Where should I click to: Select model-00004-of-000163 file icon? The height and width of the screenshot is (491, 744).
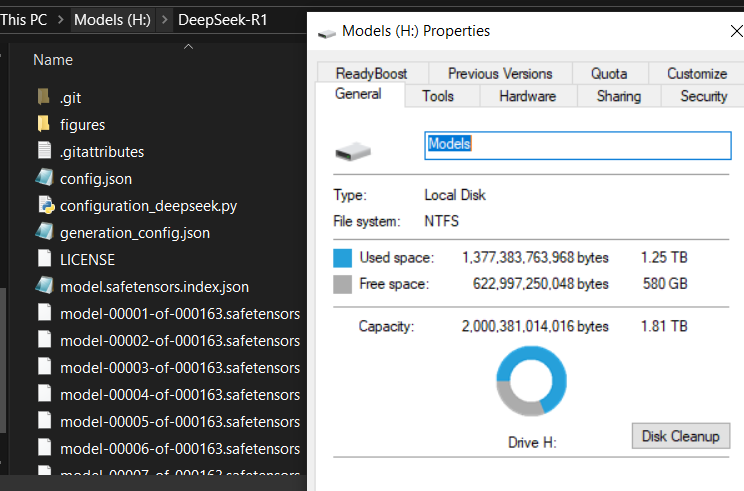tap(45, 394)
